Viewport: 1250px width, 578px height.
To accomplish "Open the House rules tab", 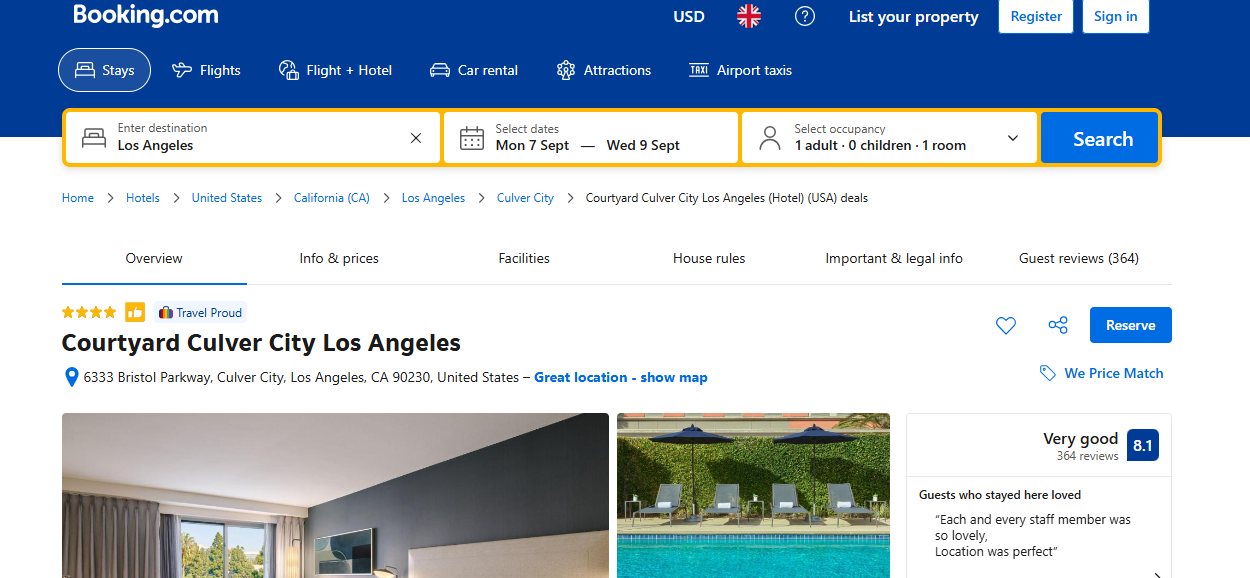I will 709,258.
